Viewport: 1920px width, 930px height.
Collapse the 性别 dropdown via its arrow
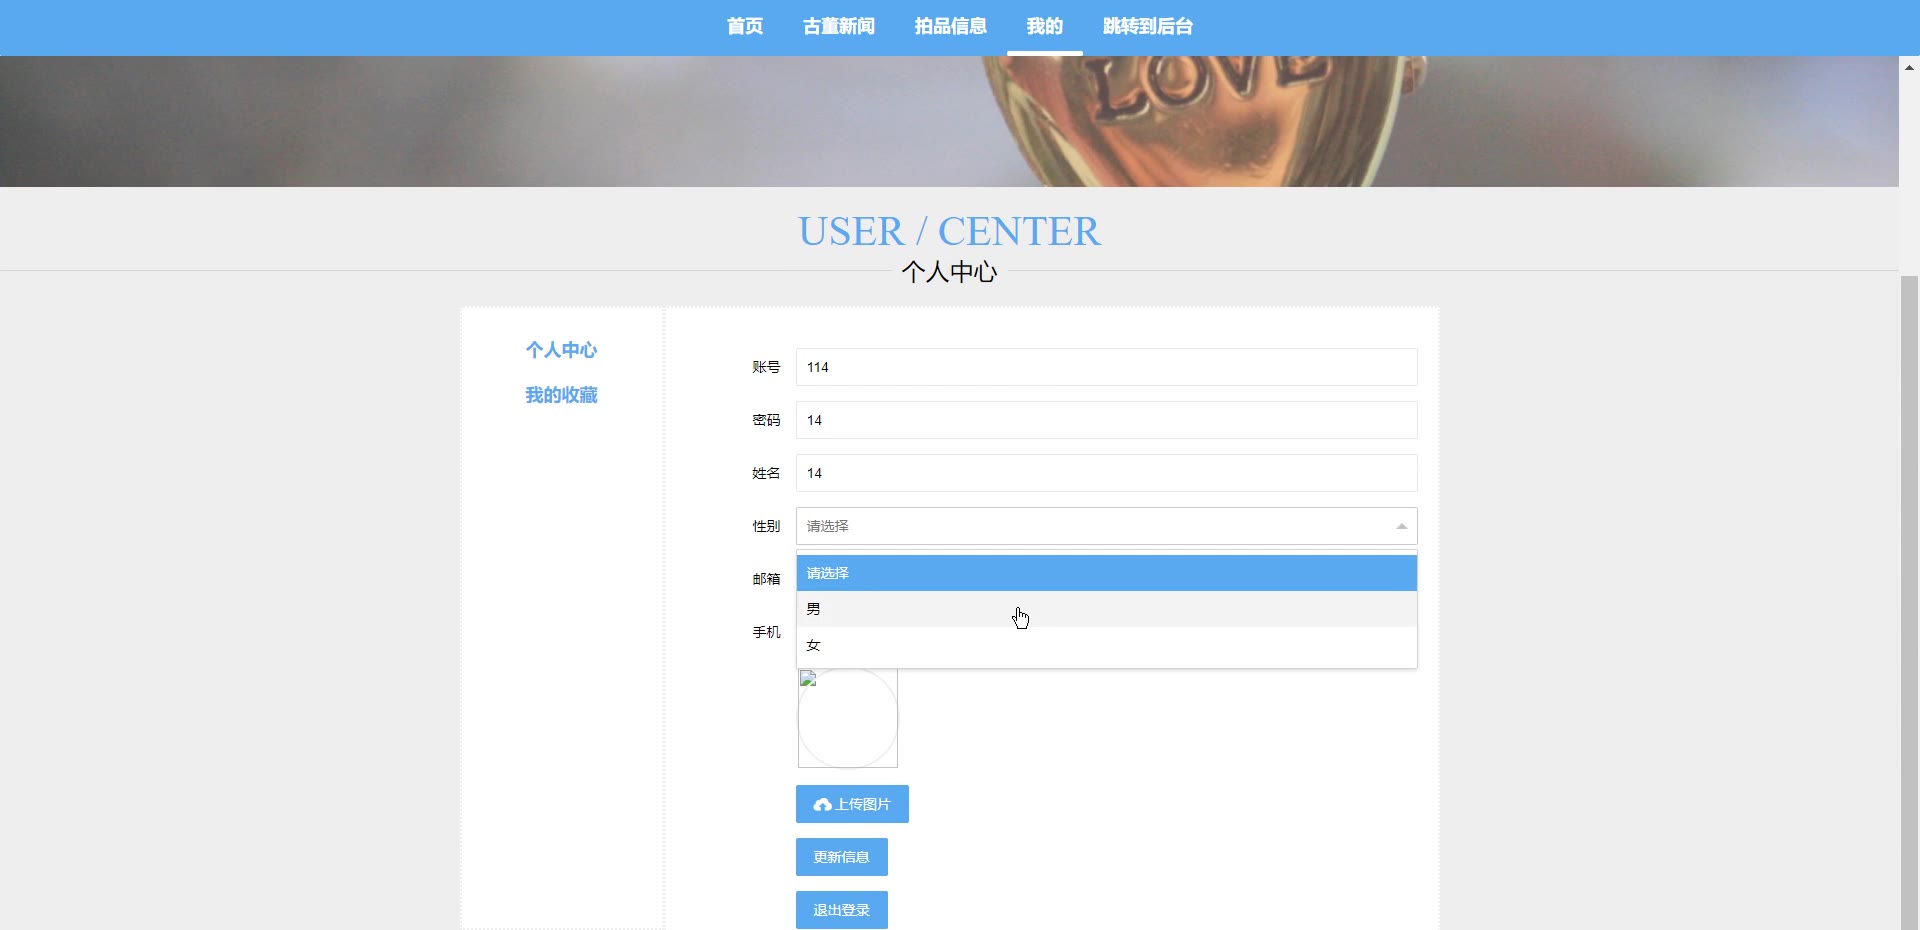[x=1401, y=526]
